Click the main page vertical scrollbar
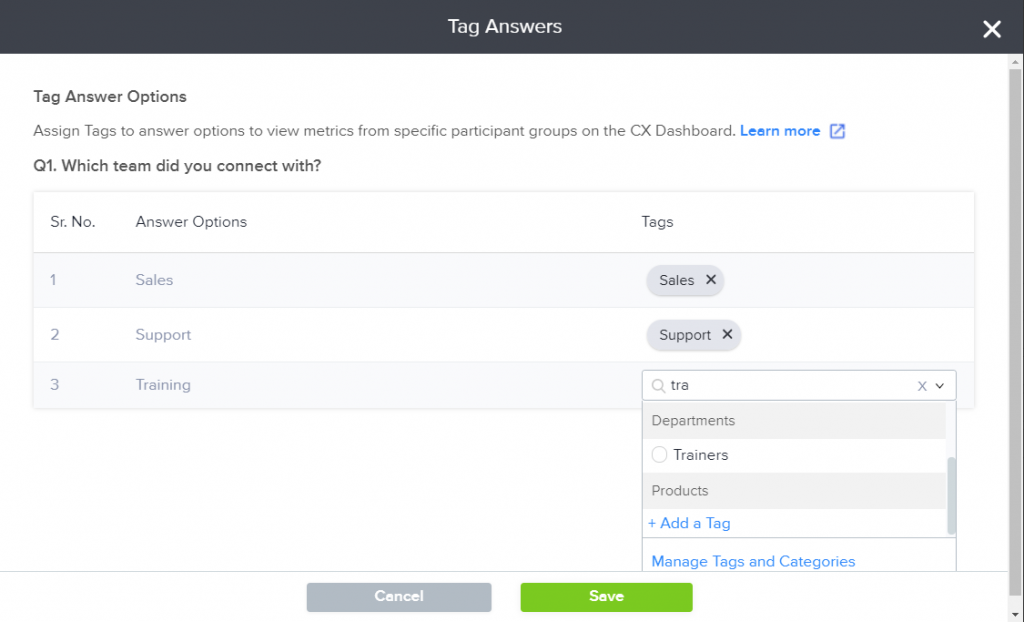Image resolution: width=1024 pixels, height=622 pixels. click(1016, 330)
